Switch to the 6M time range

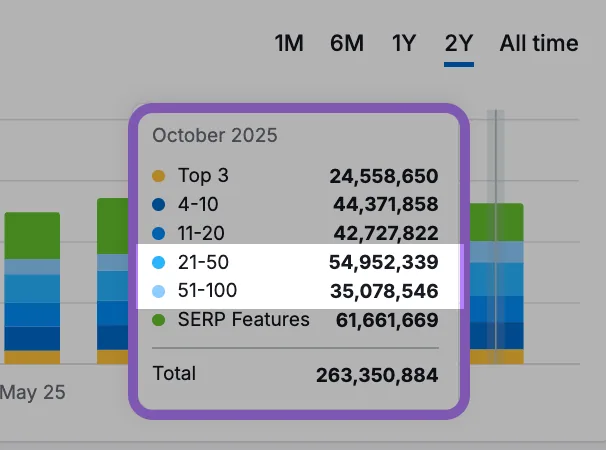[347, 43]
